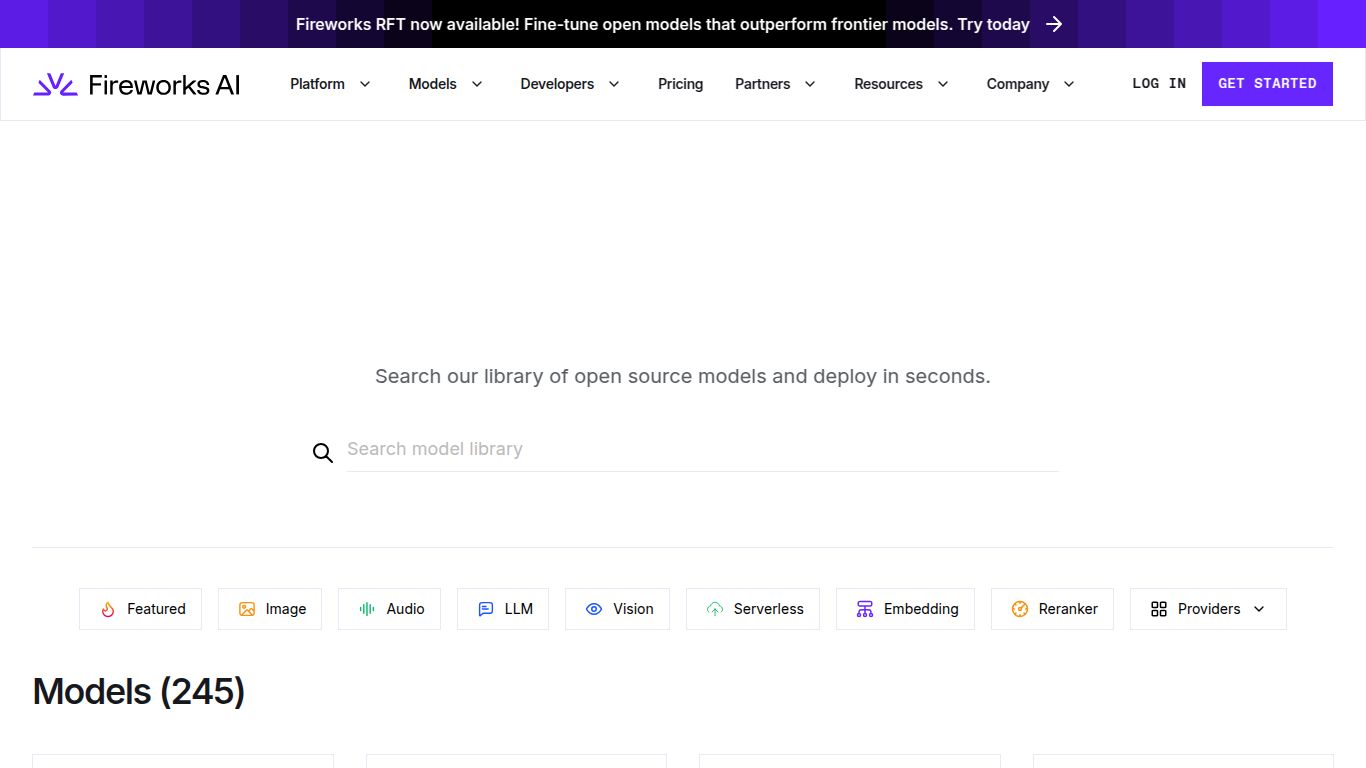Viewport: 1366px width, 768px height.
Task: Expand the Models navigation menu
Action: click(x=445, y=84)
